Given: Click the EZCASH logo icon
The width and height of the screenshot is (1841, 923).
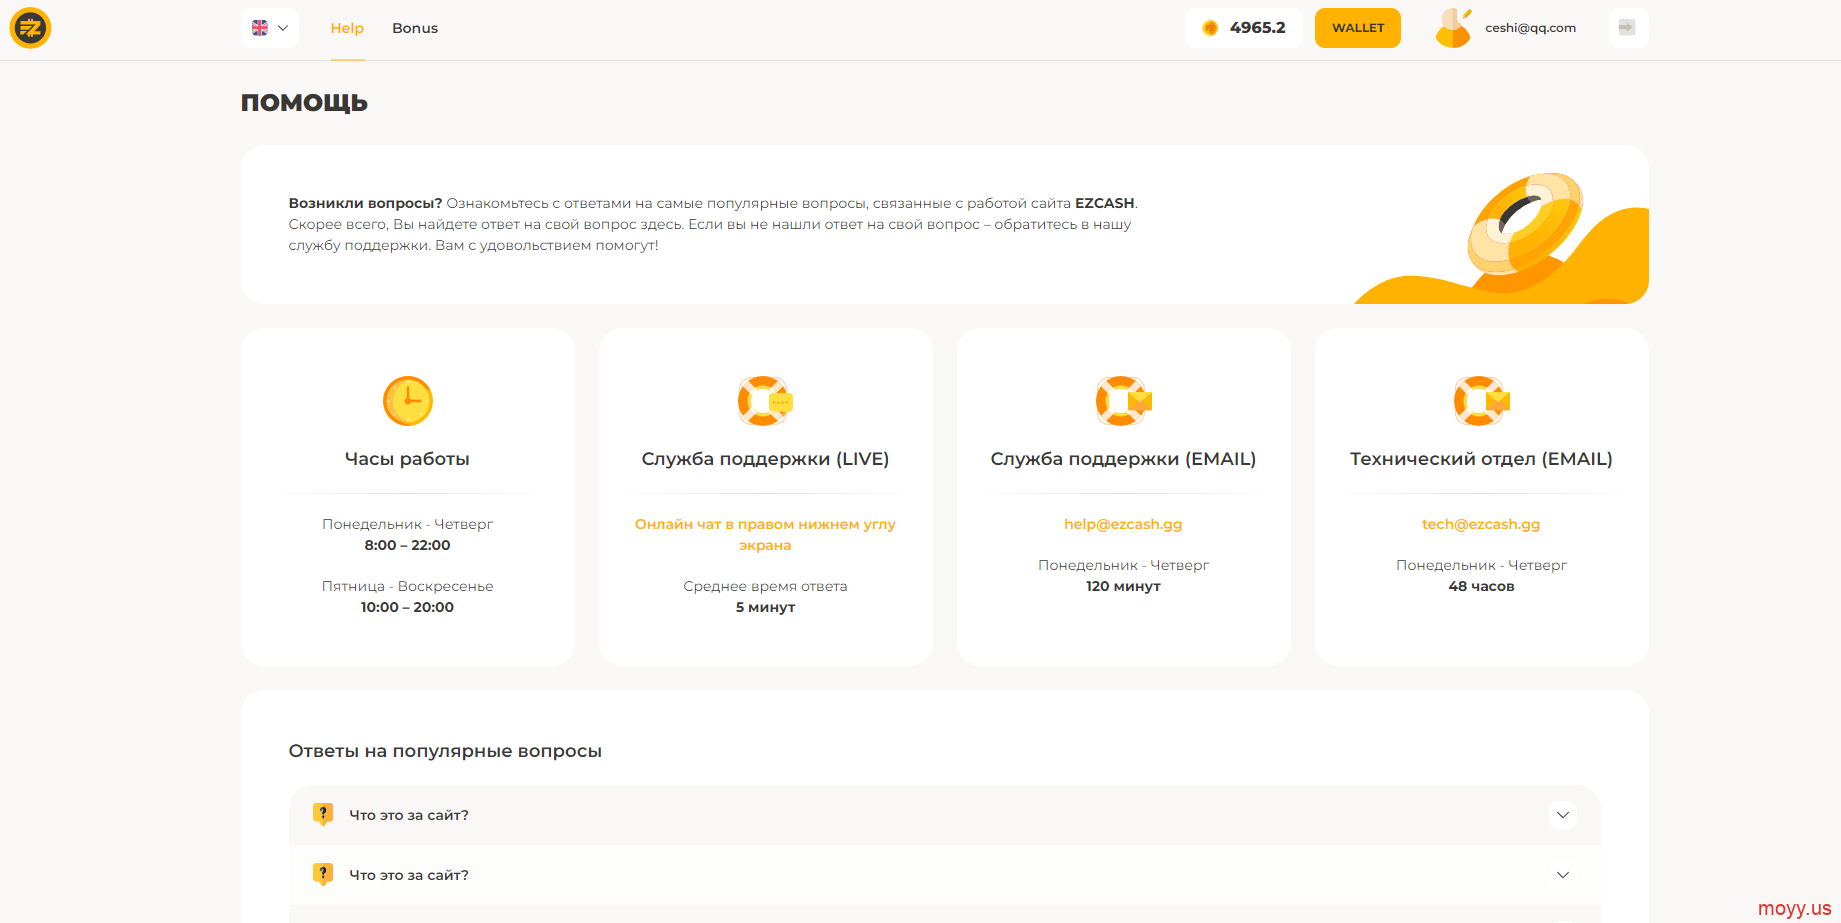Looking at the screenshot, I should pyautogui.click(x=30, y=28).
